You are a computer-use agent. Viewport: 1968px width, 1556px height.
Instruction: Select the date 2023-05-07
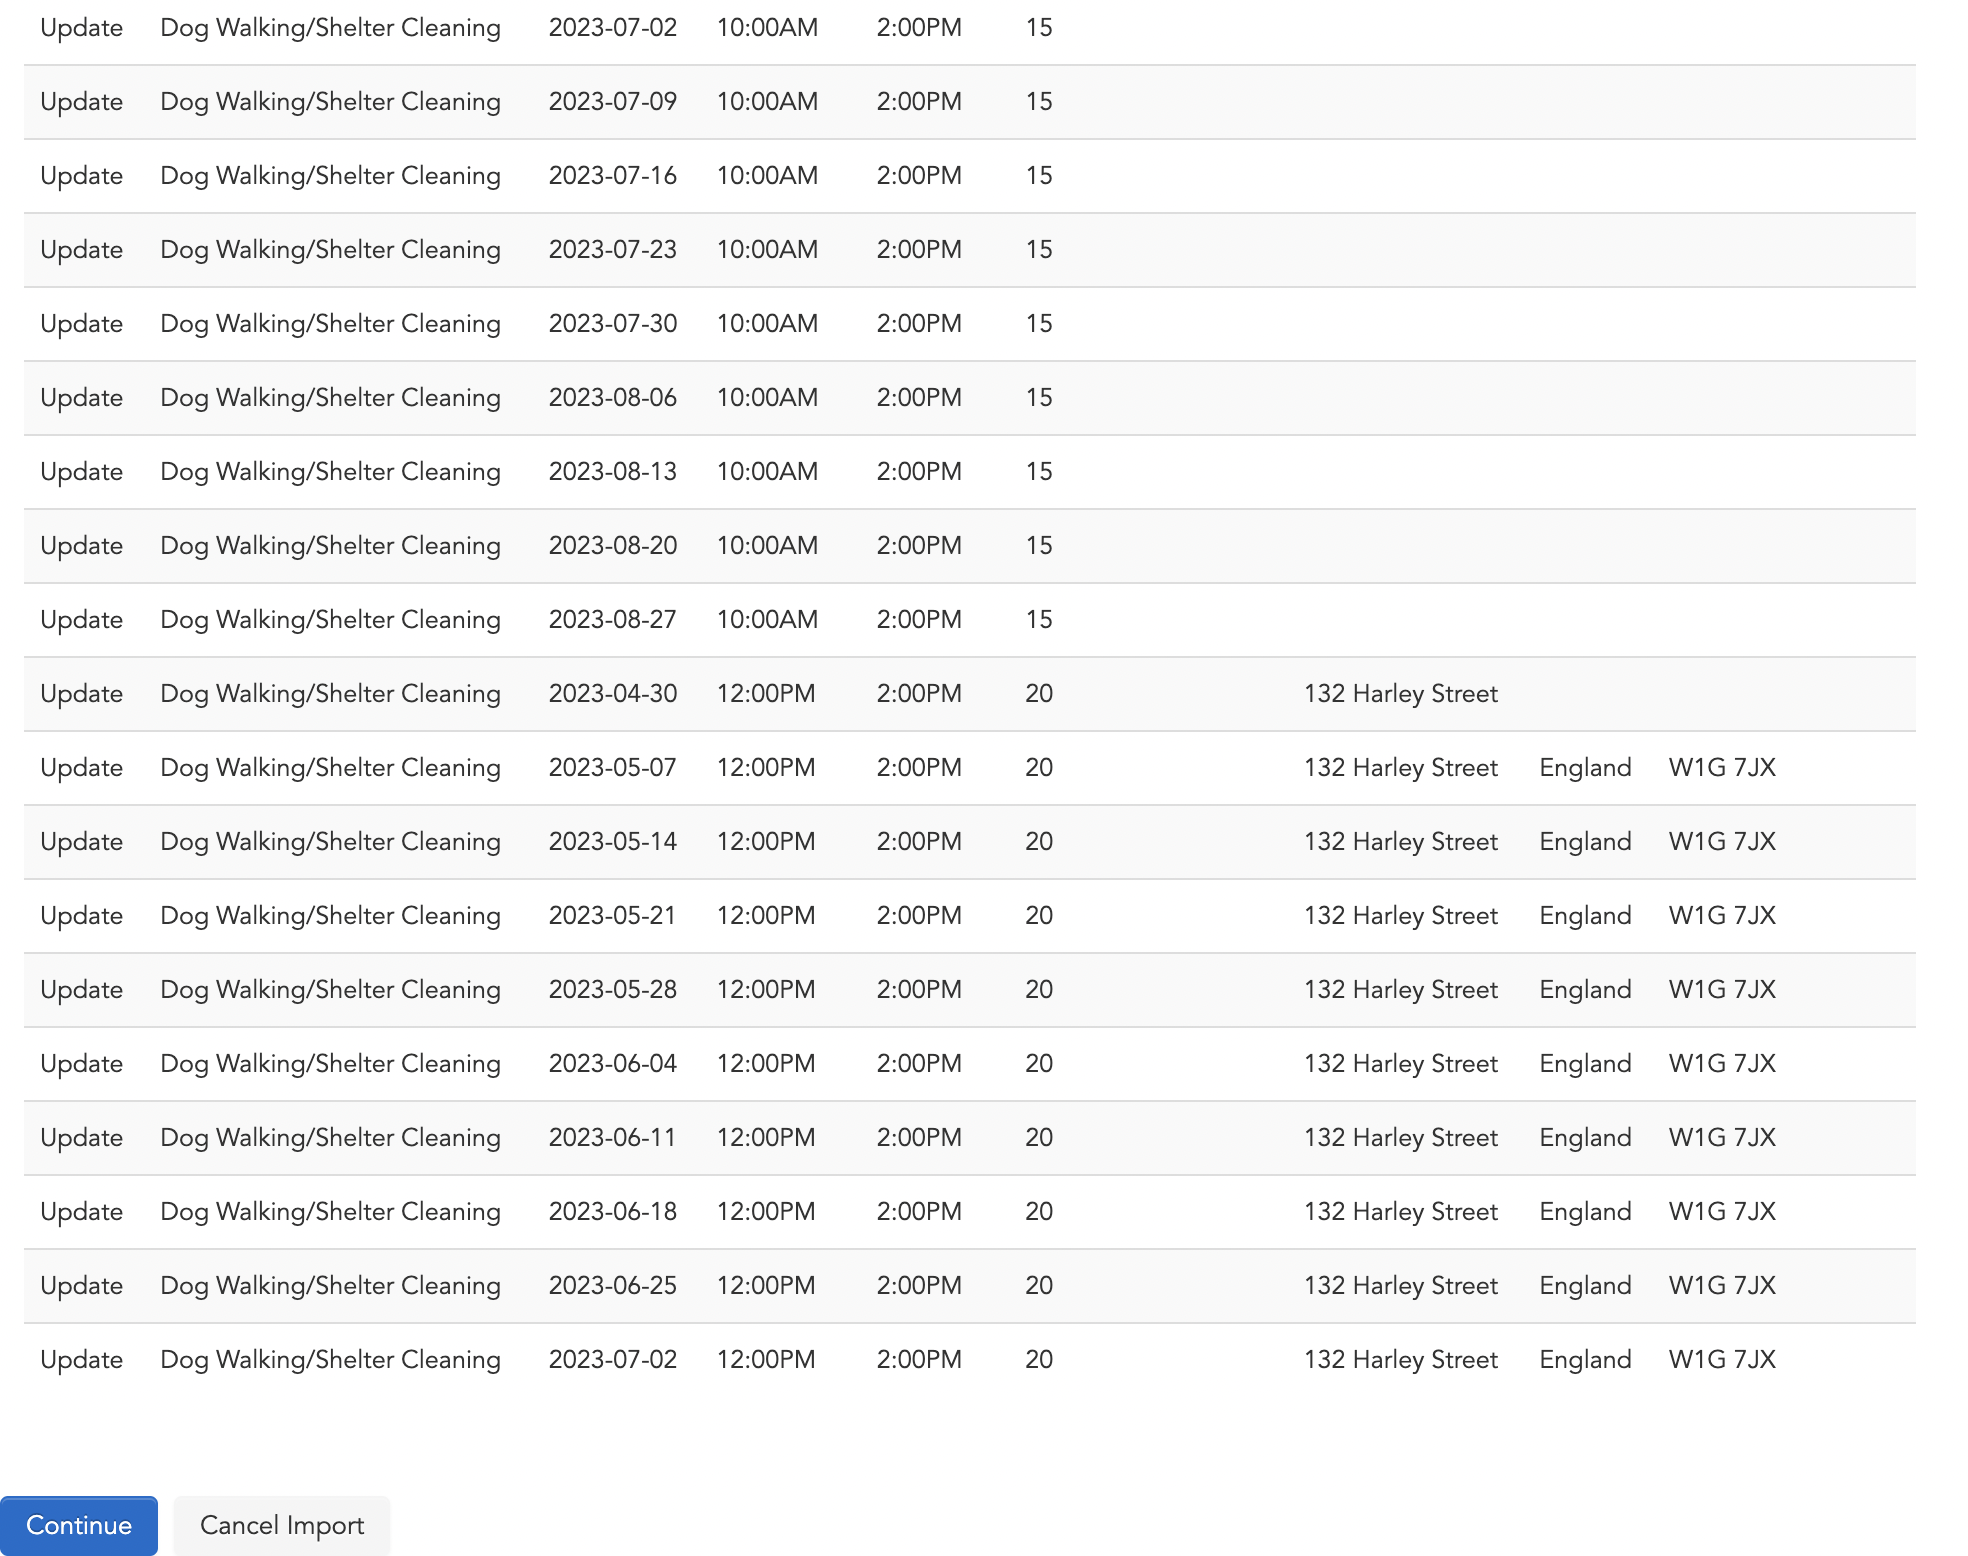click(613, 768)
